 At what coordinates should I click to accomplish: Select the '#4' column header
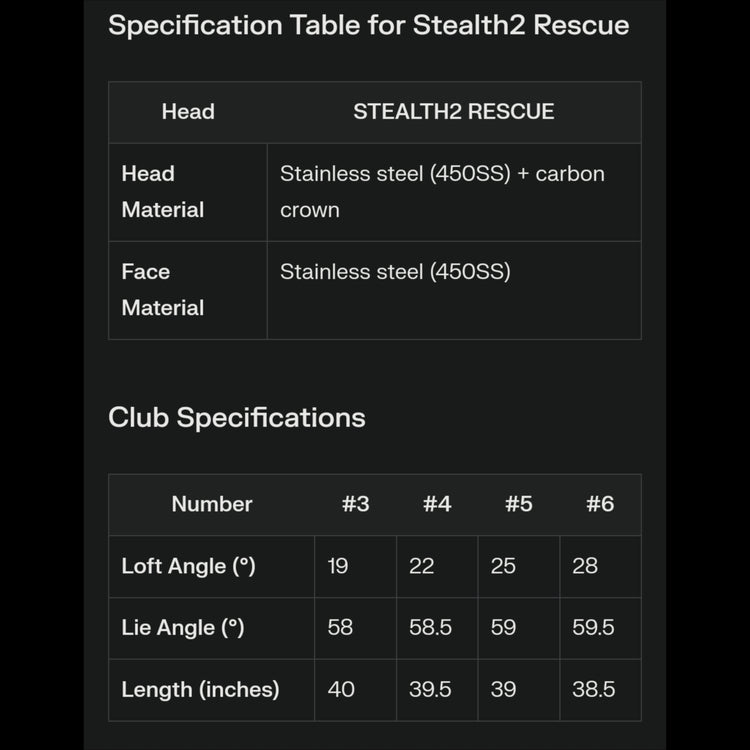click(x=437, y=504)
